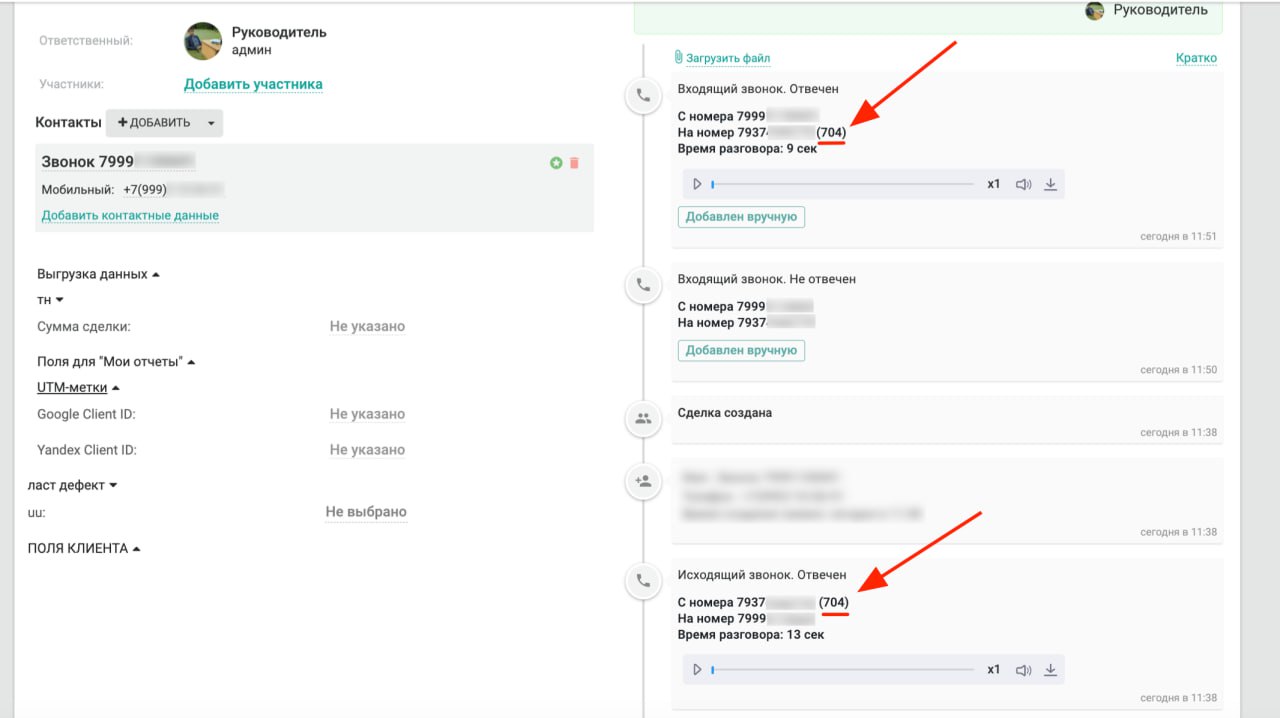The image size is (1280, 718).
Task: Delete contact using the red trash icon
Action: pos(574,163)
